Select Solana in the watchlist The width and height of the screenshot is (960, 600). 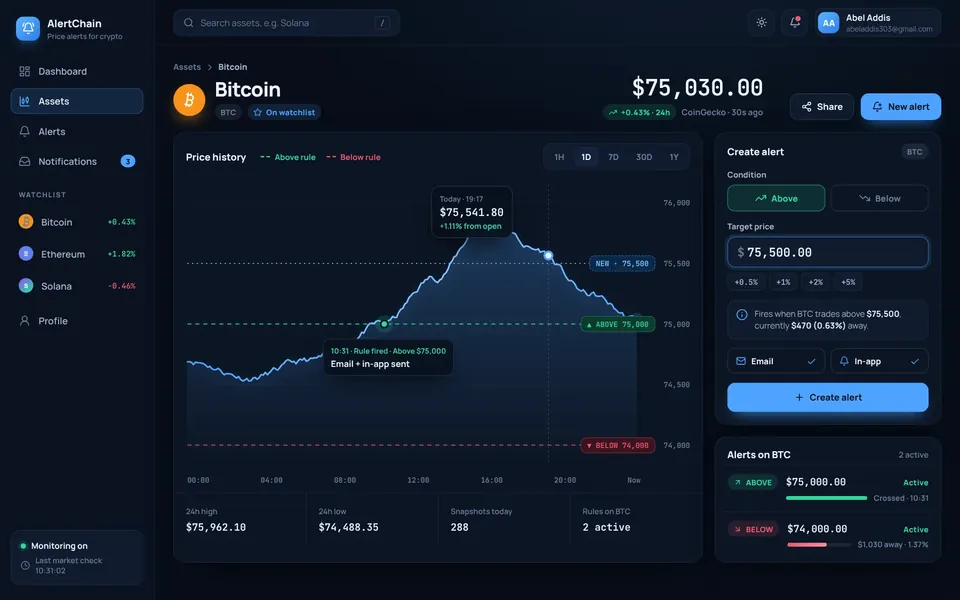77,285
